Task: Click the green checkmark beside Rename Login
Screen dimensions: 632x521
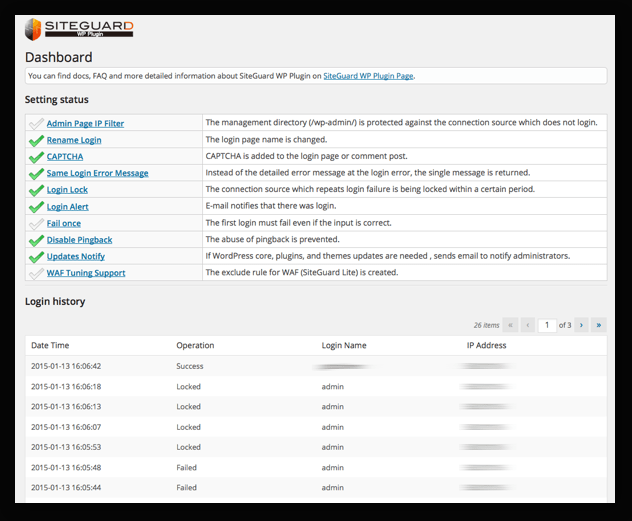Action: 36,140
